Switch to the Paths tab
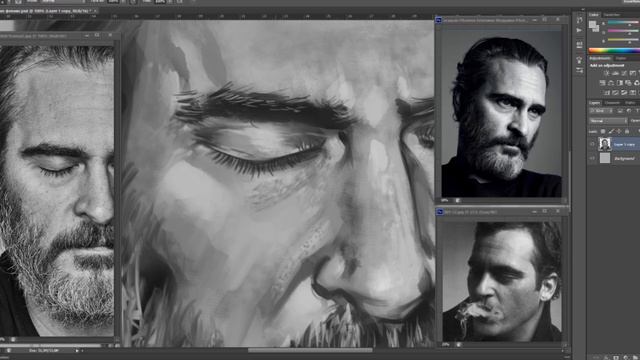This screenshot has width=640, height=360. pyautogui.click(x=630, y=103)
